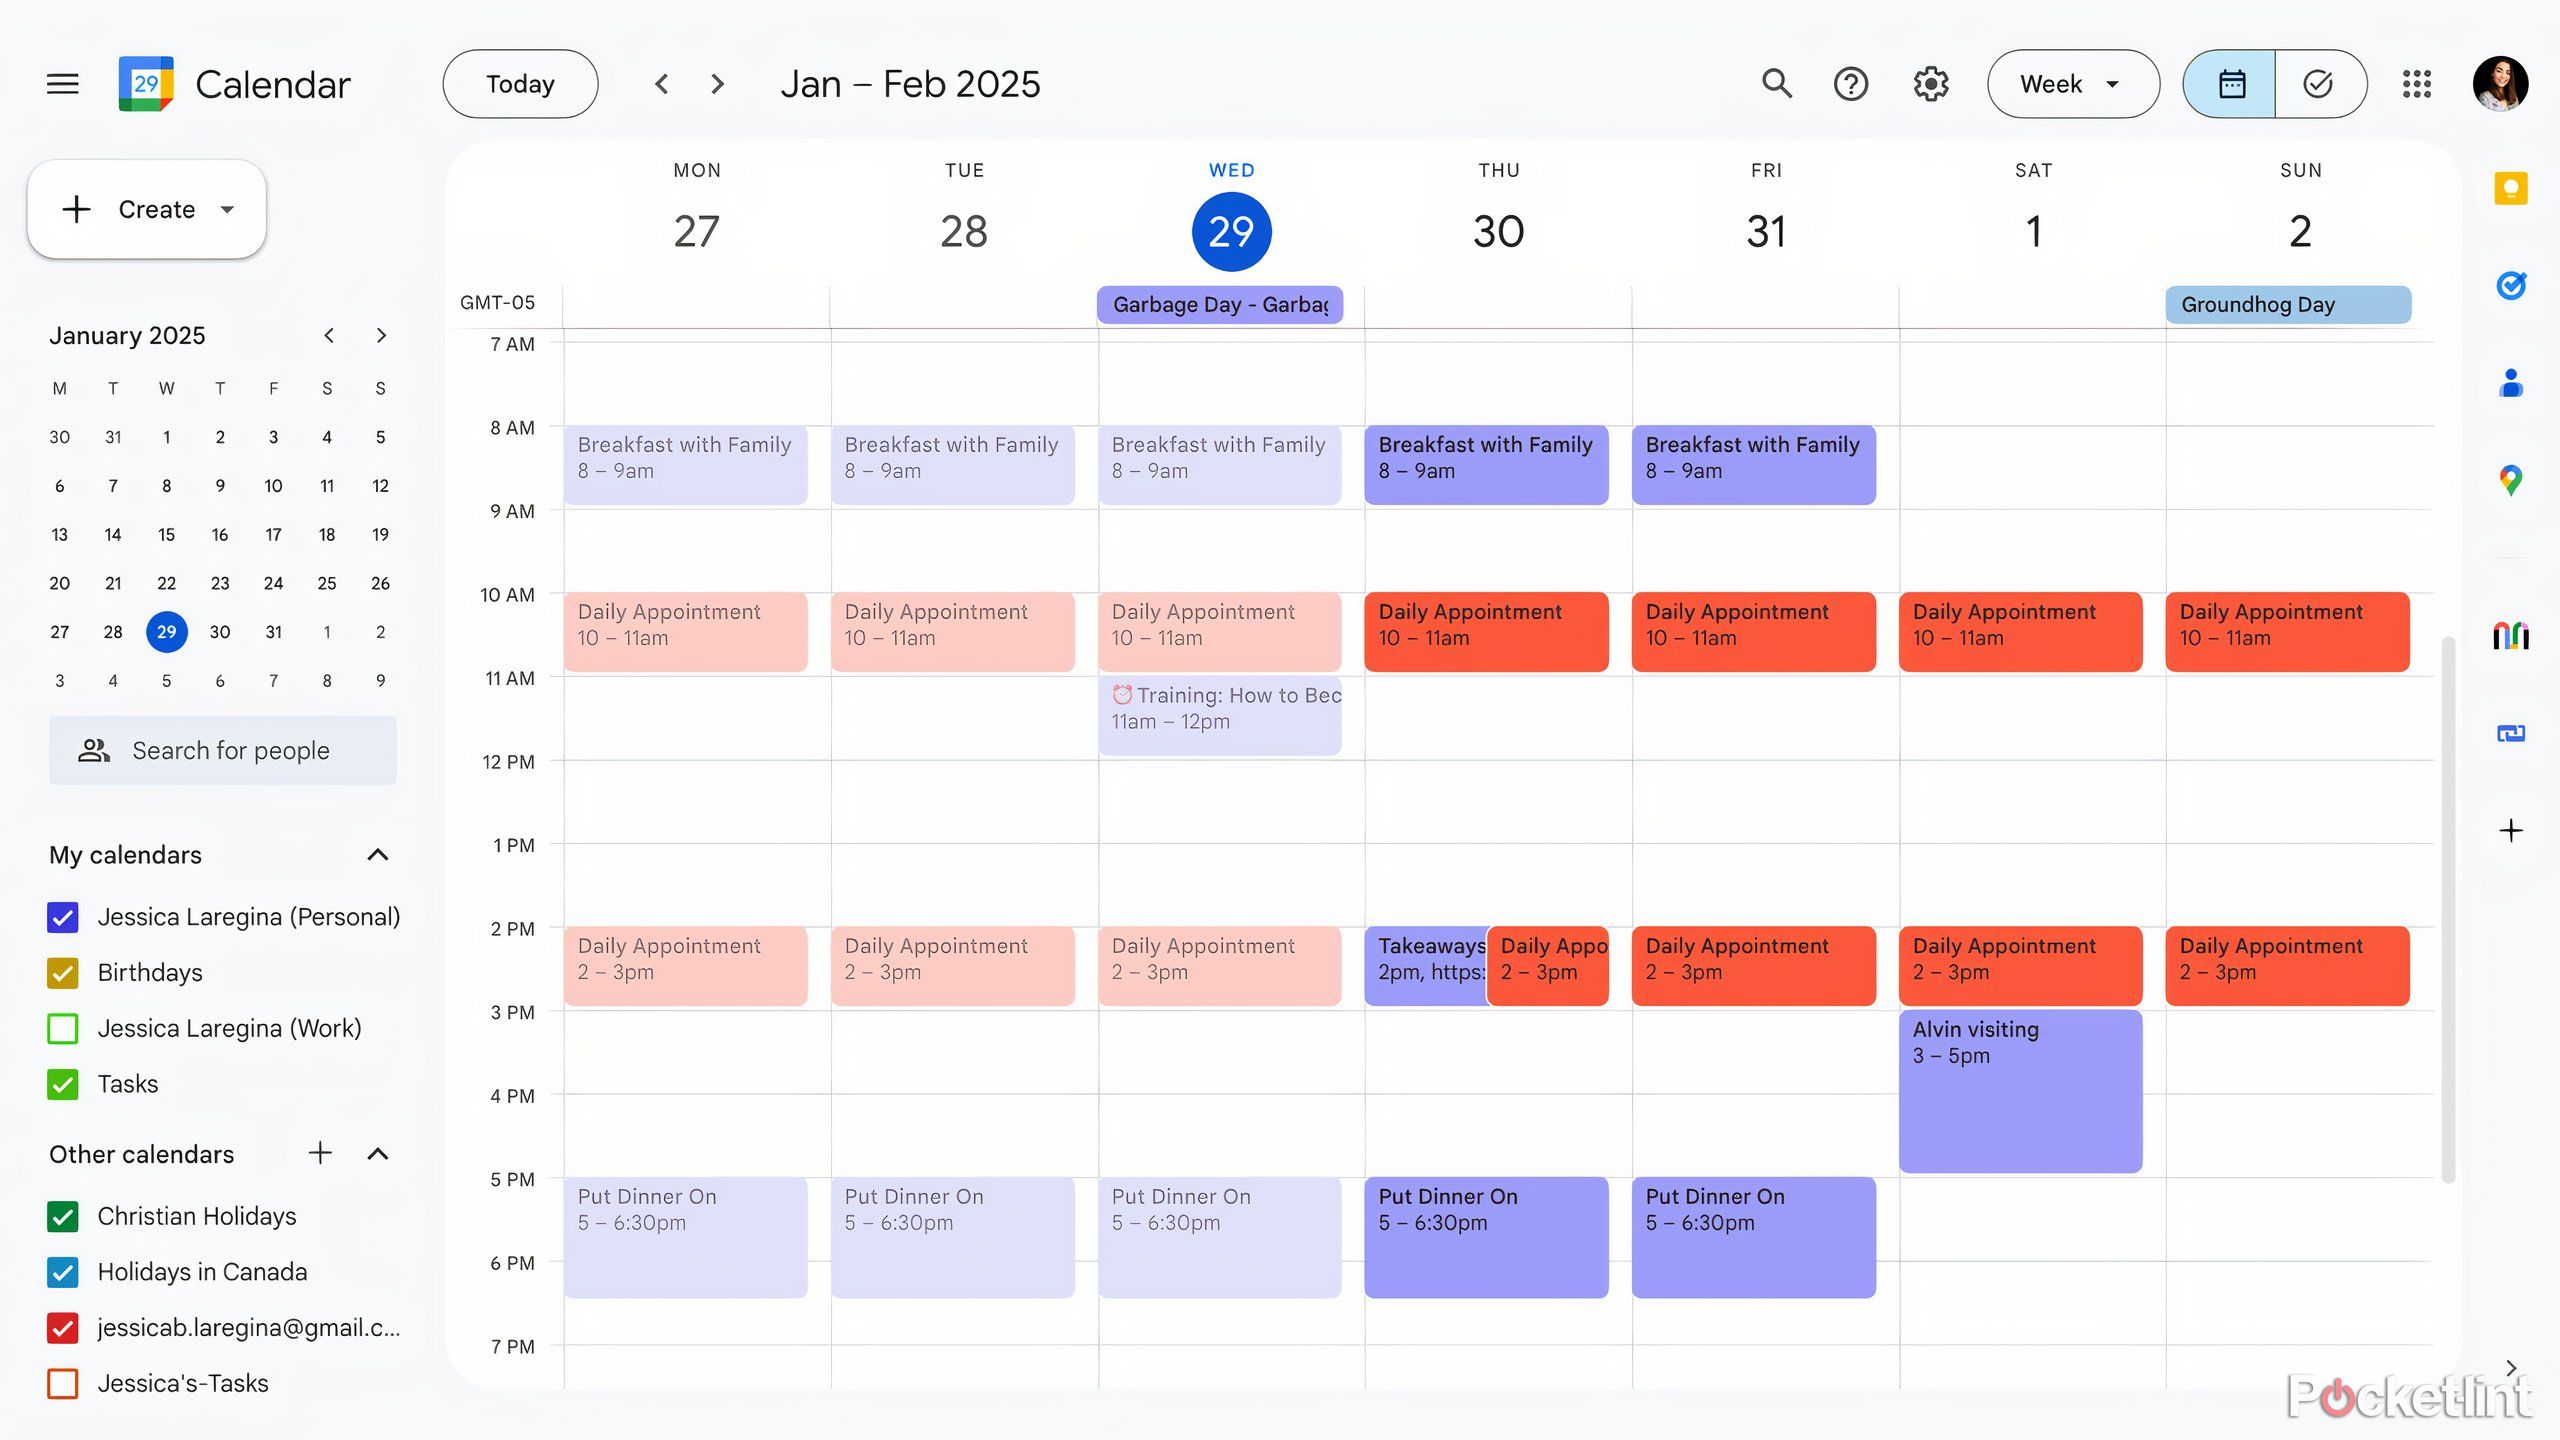Click the Today button
The height and width of the screenshot is (1440, 2560).
point(520,83)
